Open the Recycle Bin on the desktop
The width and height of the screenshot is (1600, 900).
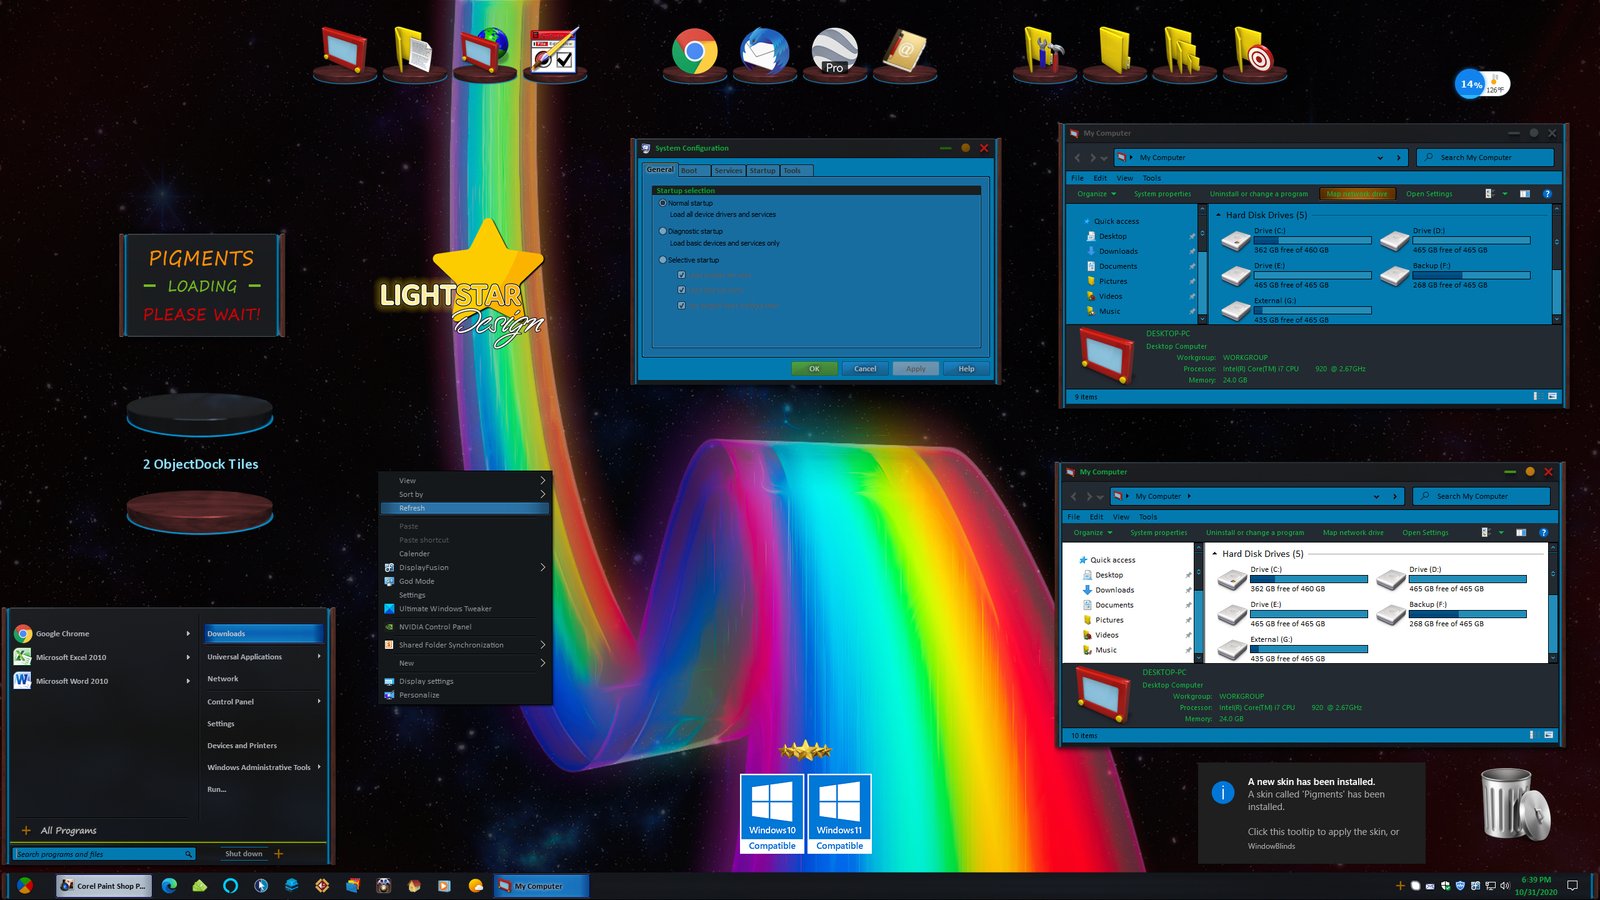1514,803
